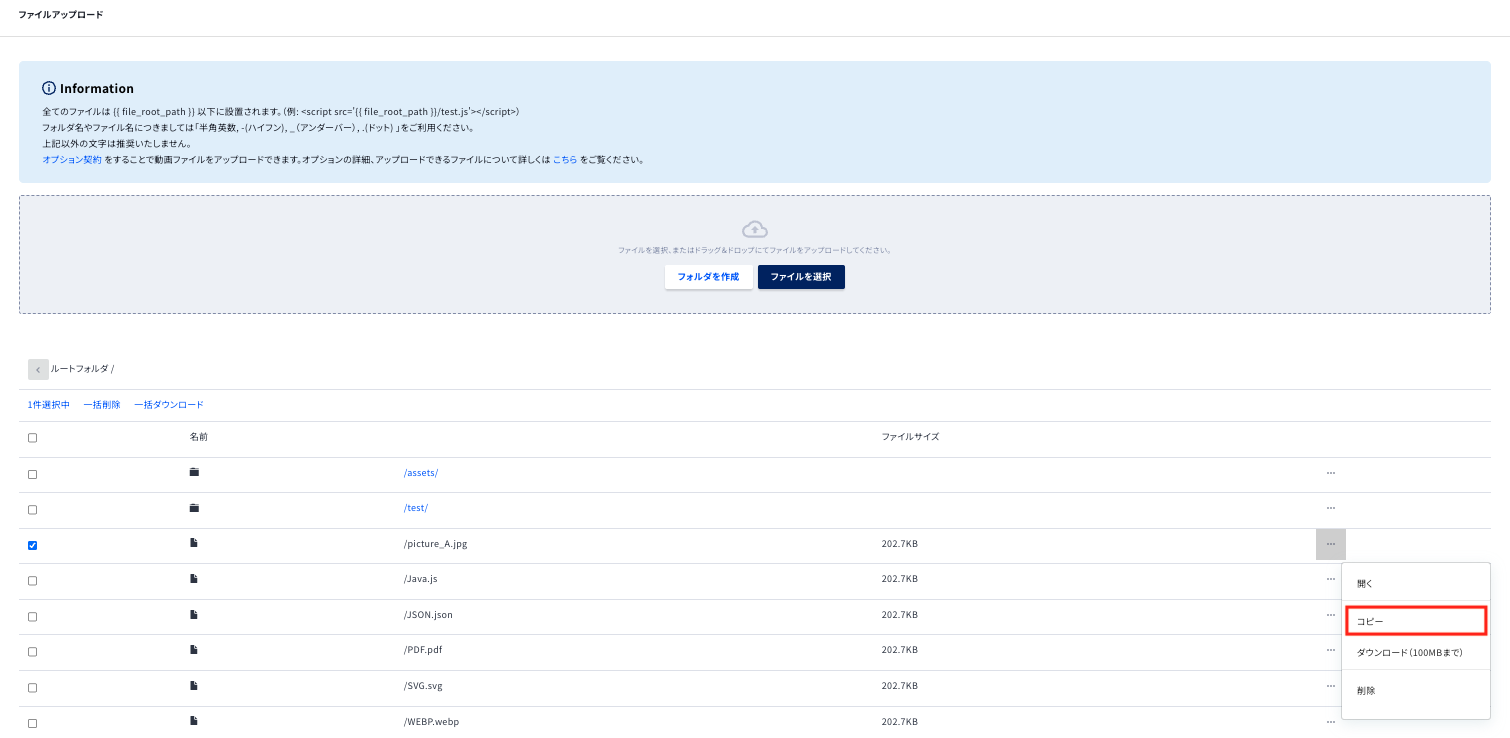
Task: Tick the PDF.pdf row checkbox
Action: coord(33,652)
